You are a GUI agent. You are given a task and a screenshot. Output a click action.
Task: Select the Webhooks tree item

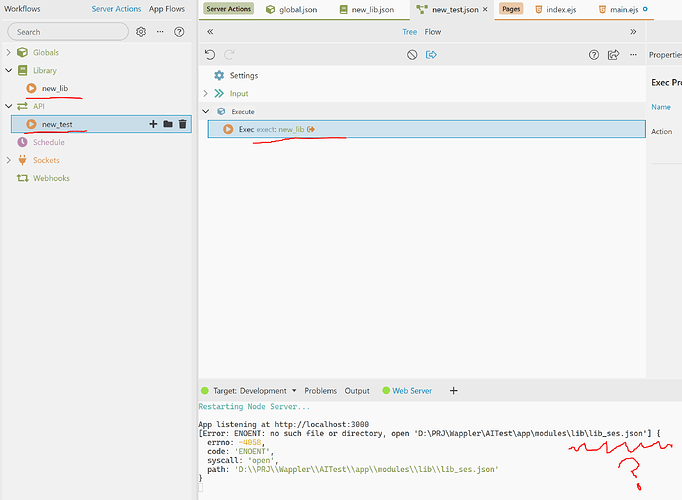(x=51, y=178)
